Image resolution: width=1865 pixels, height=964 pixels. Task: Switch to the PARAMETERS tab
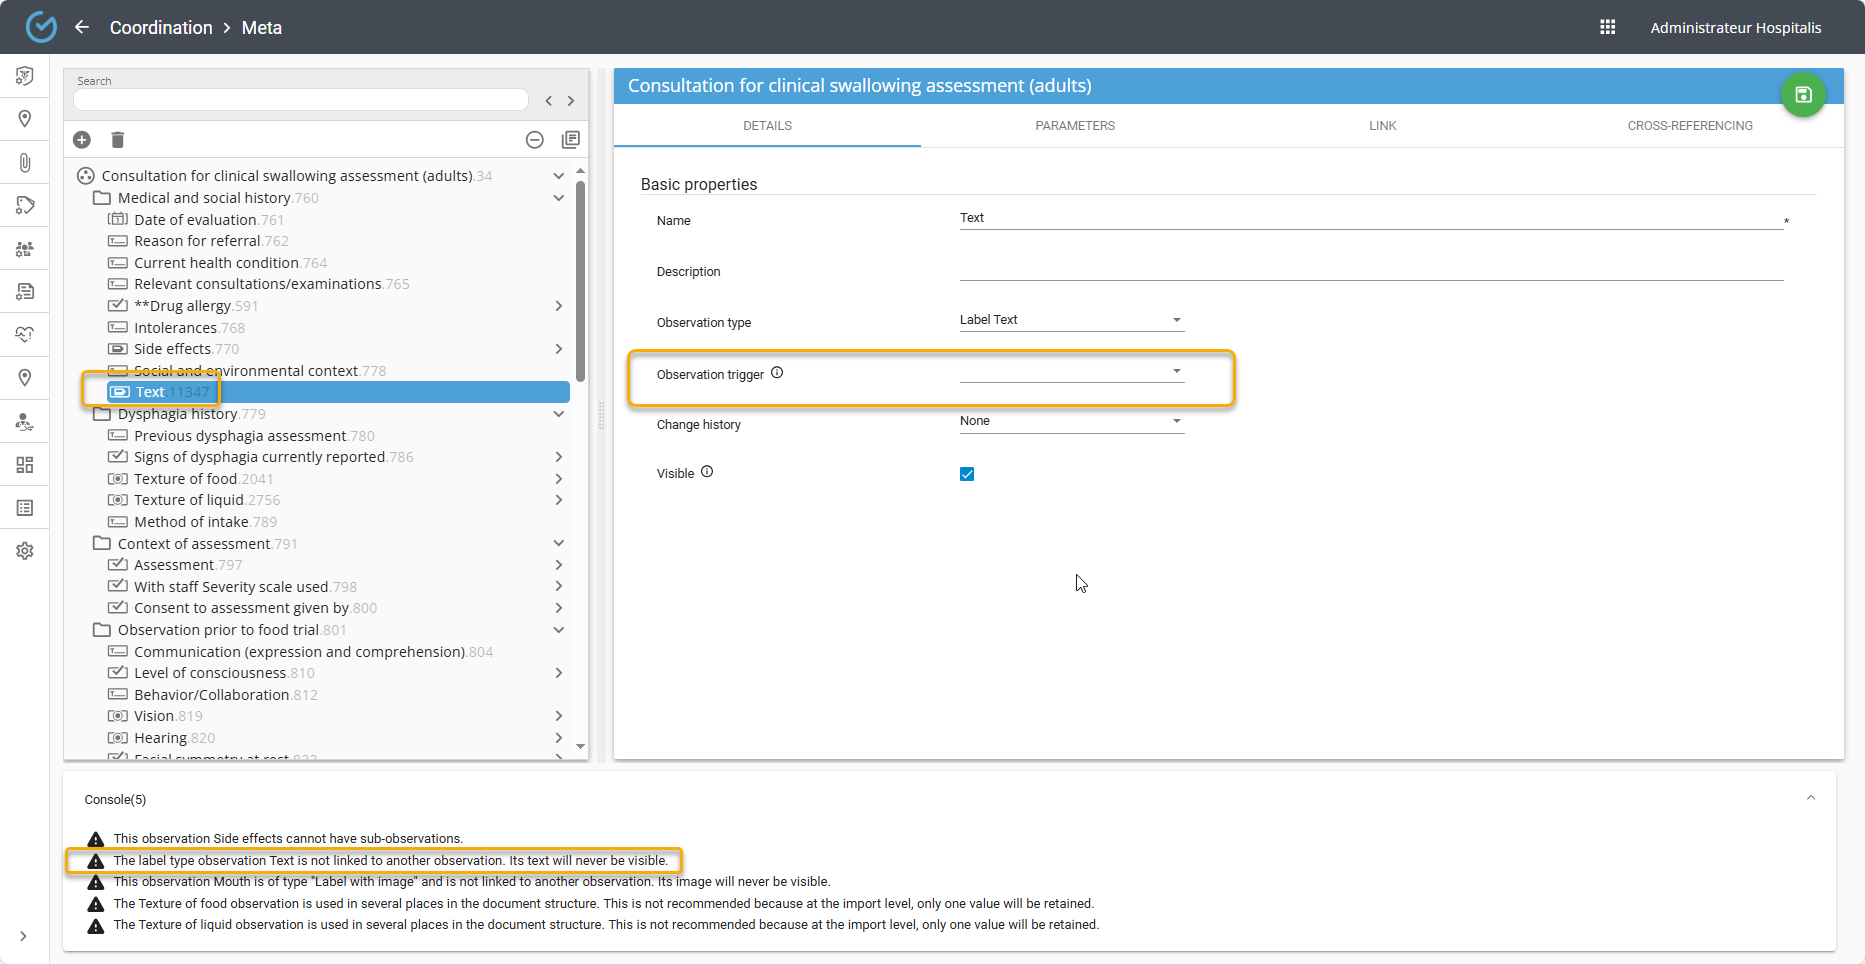(x=1075, y=126)
